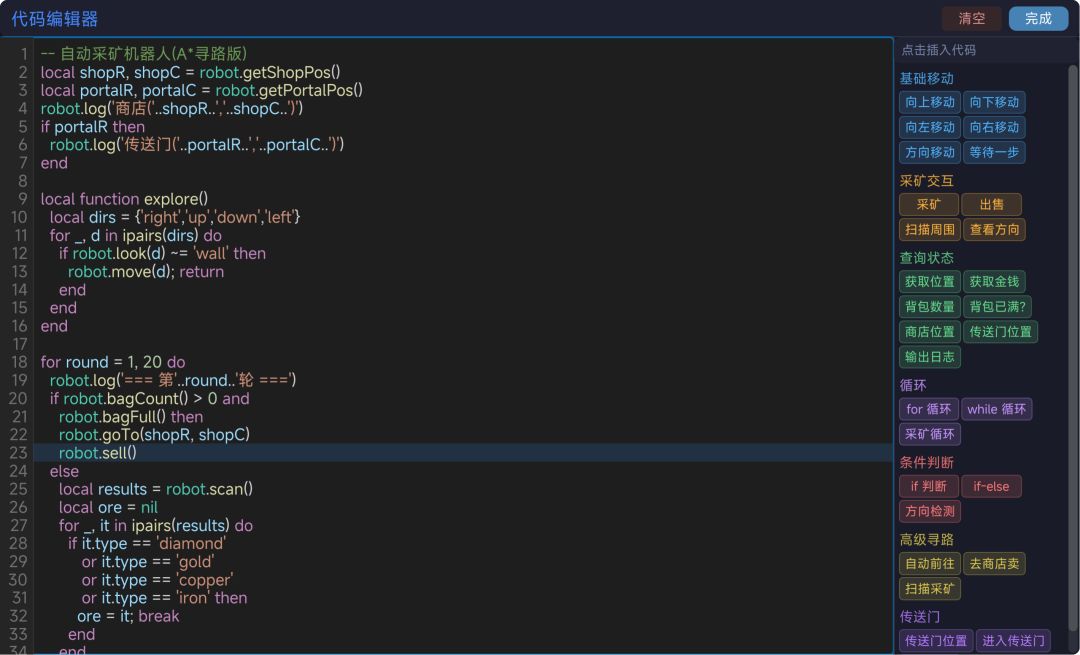Image resolution: width=1080 pixels, height=655 pixels.
Task: Insert the 进入传送门 snippet
Action: pos(1013,641)
